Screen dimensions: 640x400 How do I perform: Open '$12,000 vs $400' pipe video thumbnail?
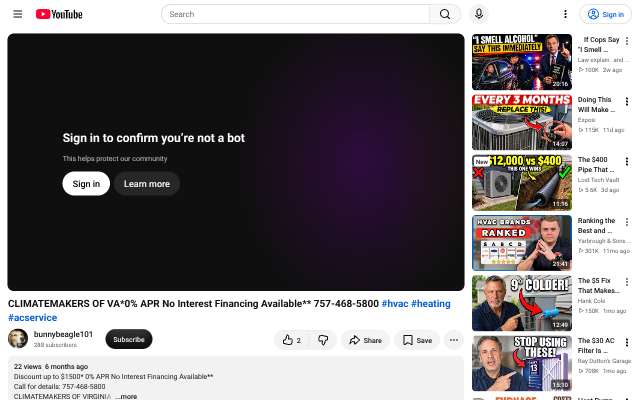[x=522, y=182]
